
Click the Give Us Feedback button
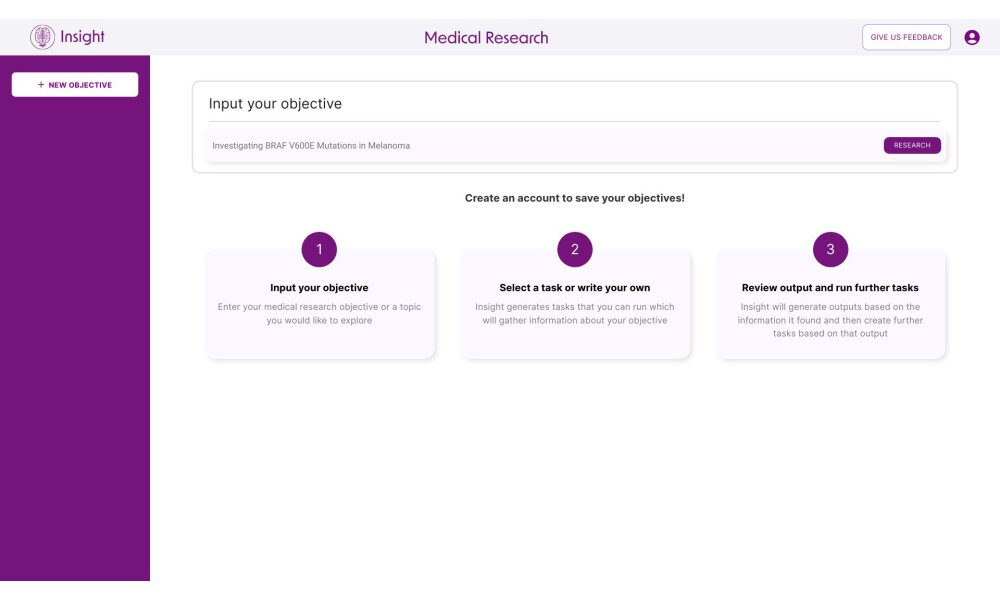pyautogui.click(x=906, y=37)
